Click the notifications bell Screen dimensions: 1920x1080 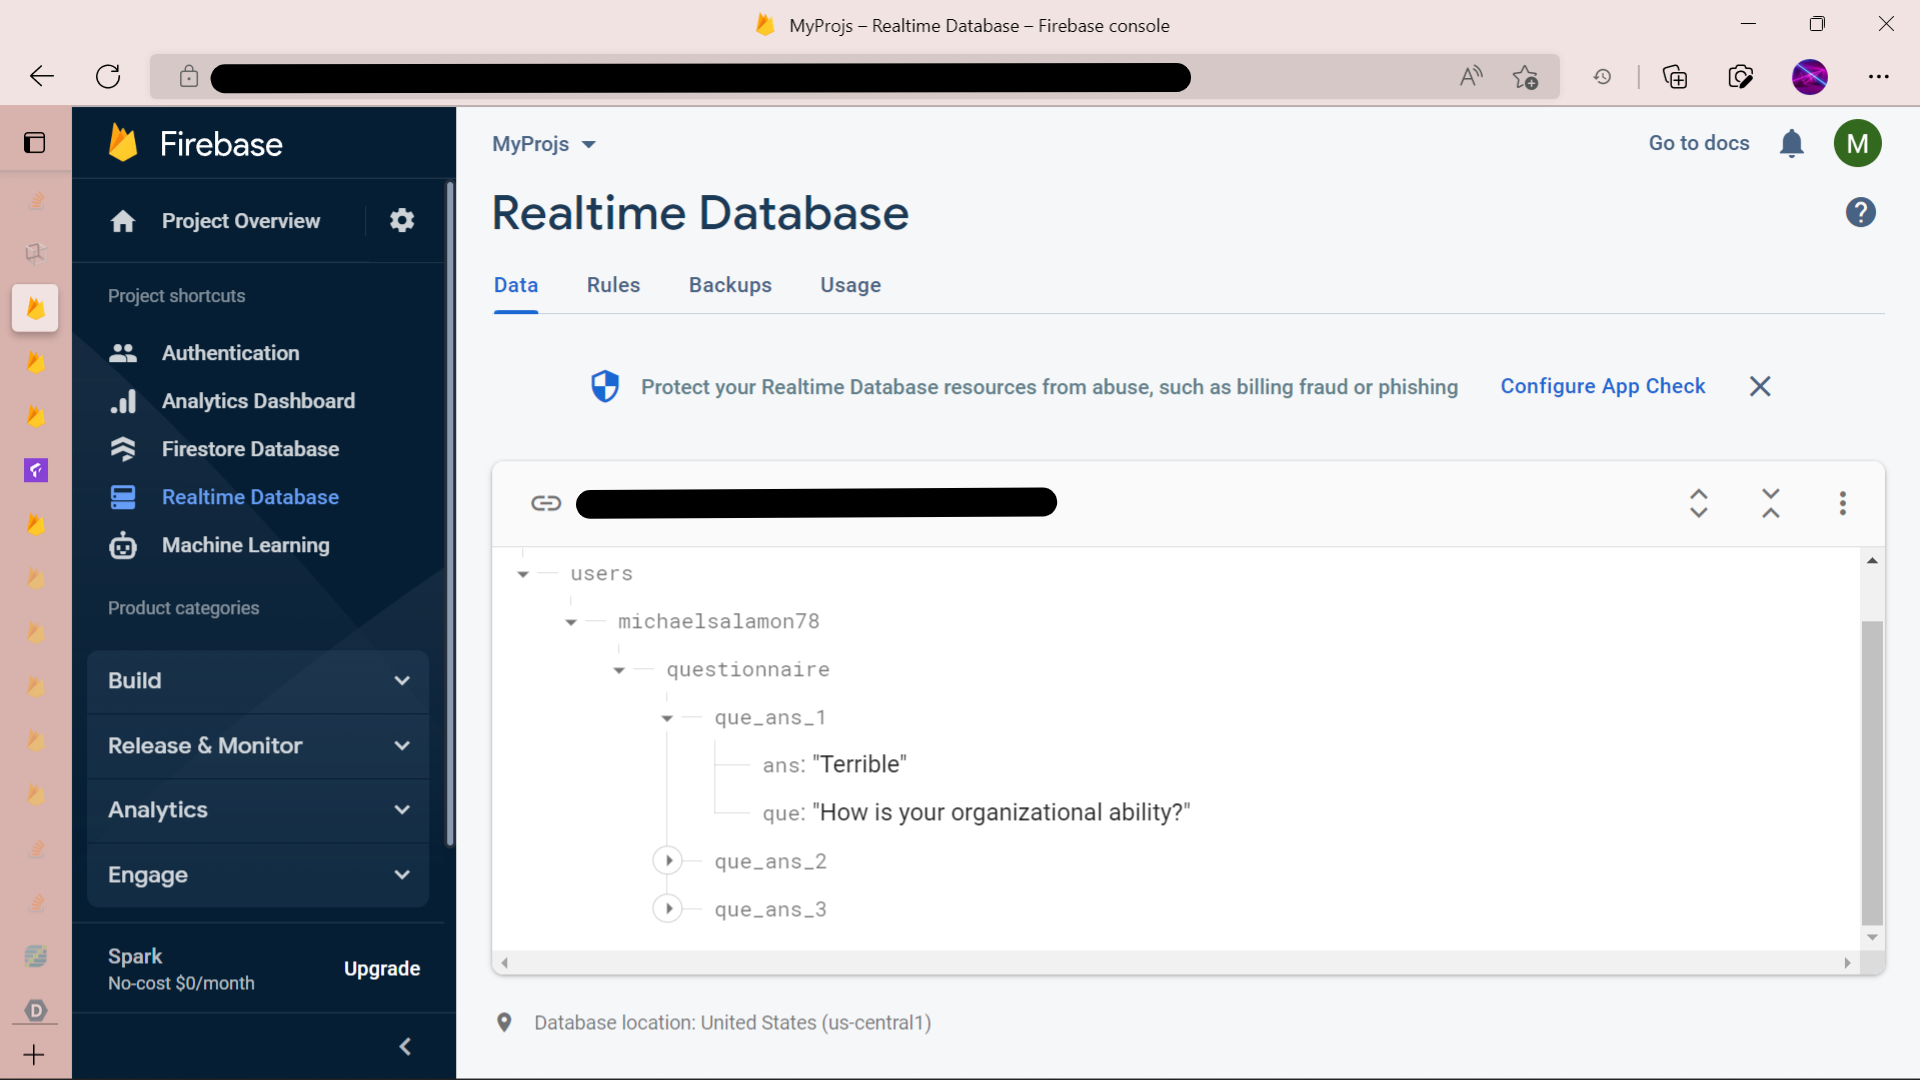pyautogui.click(x=1791, y=143)
